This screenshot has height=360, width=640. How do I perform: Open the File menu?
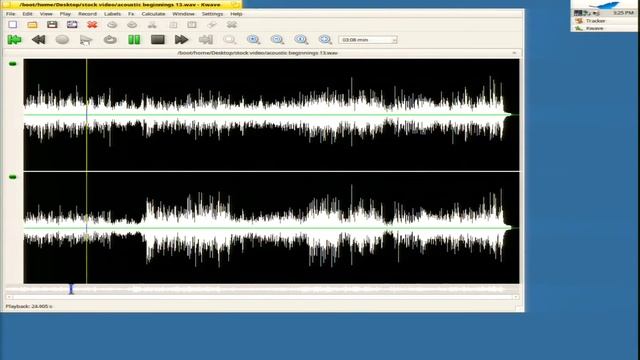(x=10, y=14)
